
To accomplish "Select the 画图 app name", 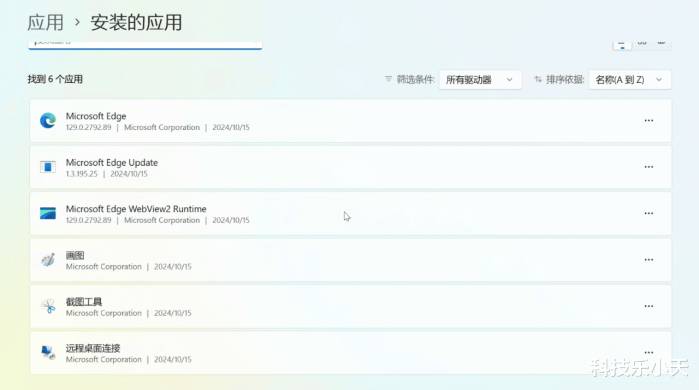I will [75, 255].
